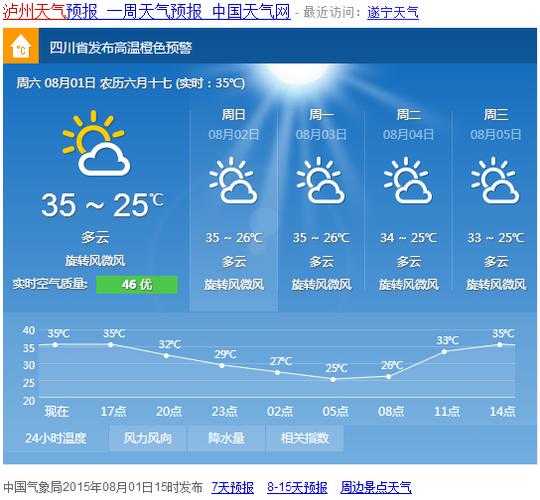Click the 四川省发布高温橙色预警 alert headline
Viewport: 540px width, 500px height.
click(121, 48)
